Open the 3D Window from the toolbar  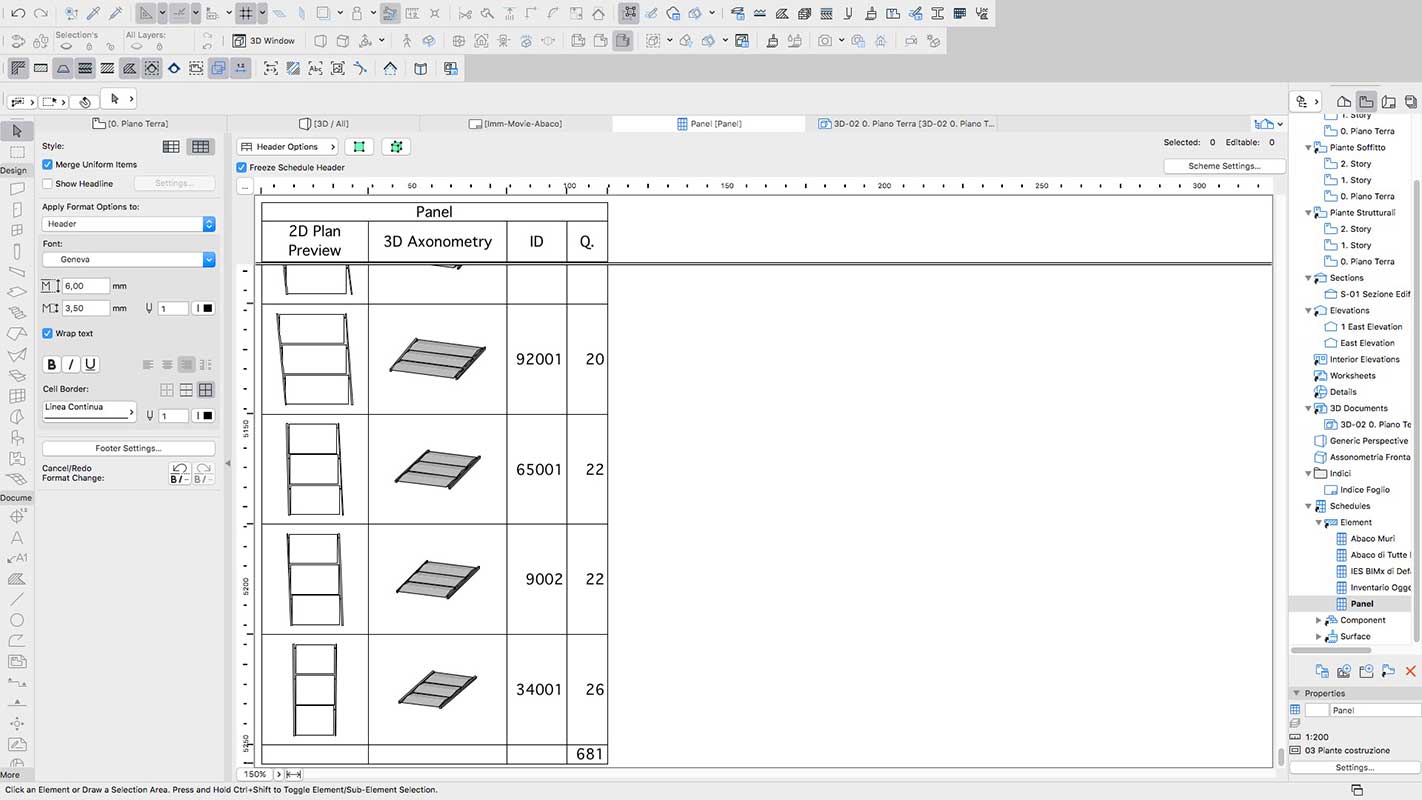pyautogui.click(x=264, y=40)
